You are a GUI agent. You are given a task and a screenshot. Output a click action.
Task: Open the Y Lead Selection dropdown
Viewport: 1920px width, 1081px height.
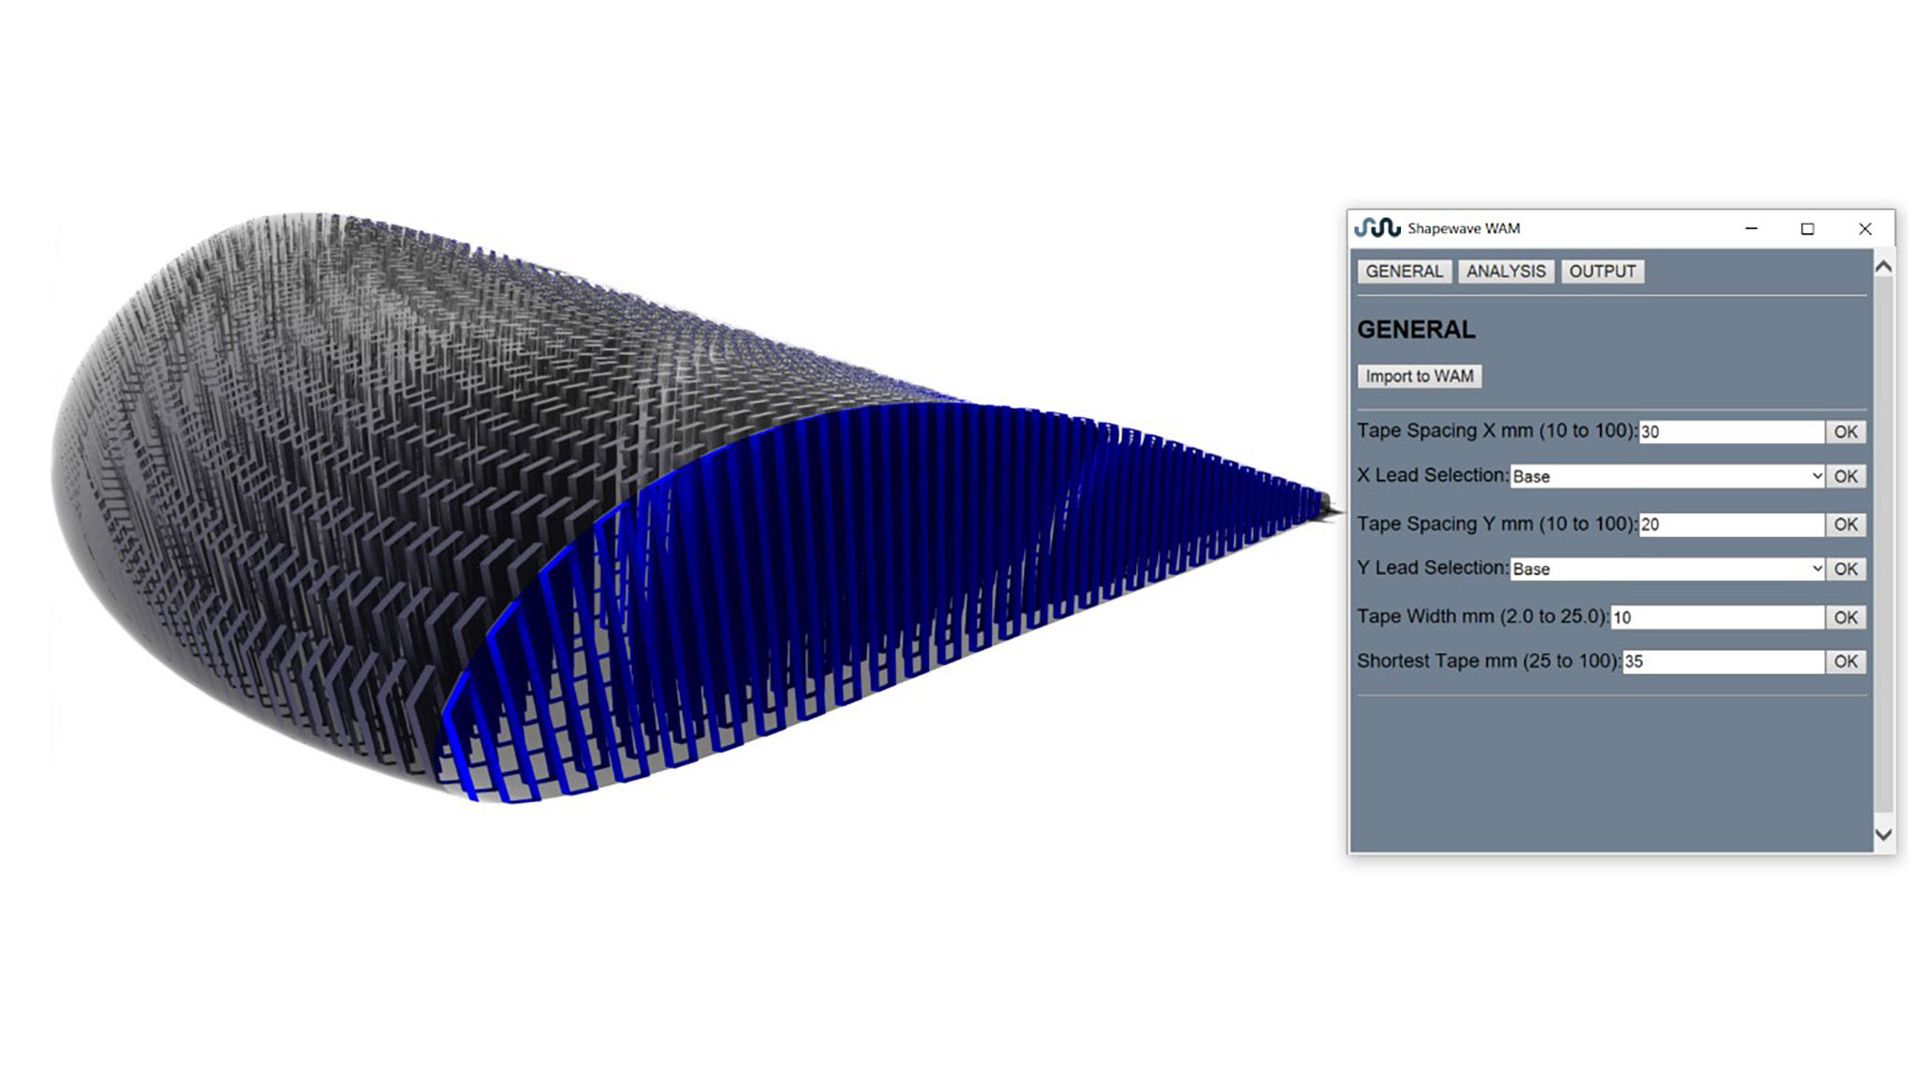[x=1667, y=569]
